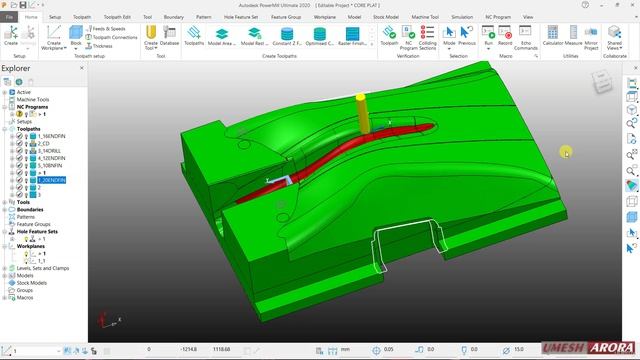The width and height of the screenshot is (640, 360).
Task: Open the tool Database
Action: pyautogui.click(x=169, y=35)
